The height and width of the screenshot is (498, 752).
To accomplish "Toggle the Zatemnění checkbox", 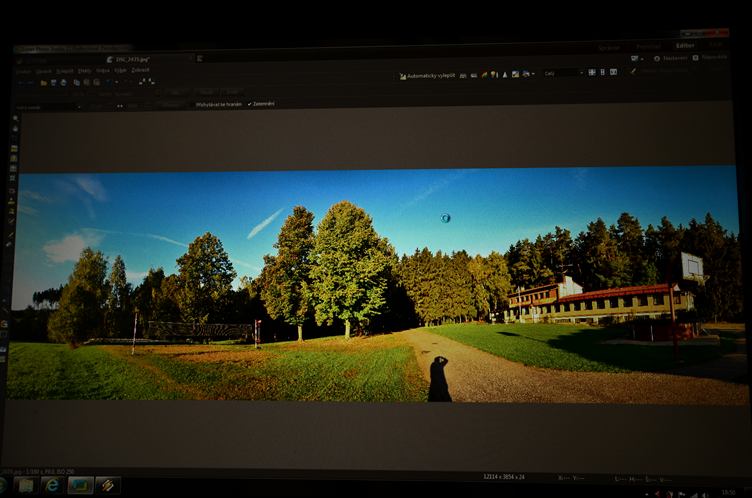I will point(261,104).
